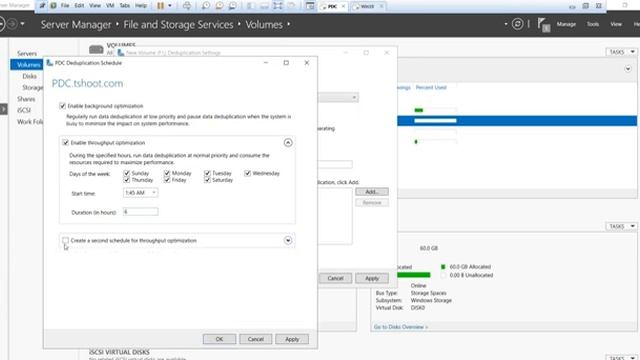
Task: Open the Server Manager Manage menu
Action: tap(566, 24)
